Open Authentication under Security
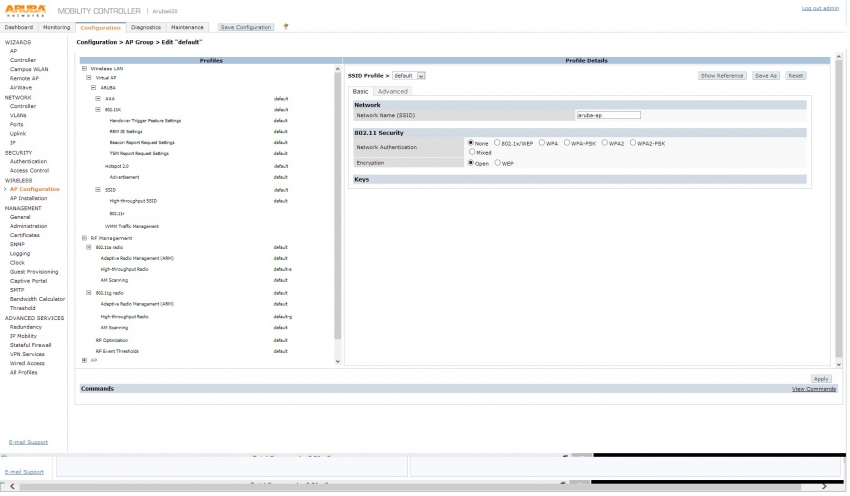 (x=28, y=162)
